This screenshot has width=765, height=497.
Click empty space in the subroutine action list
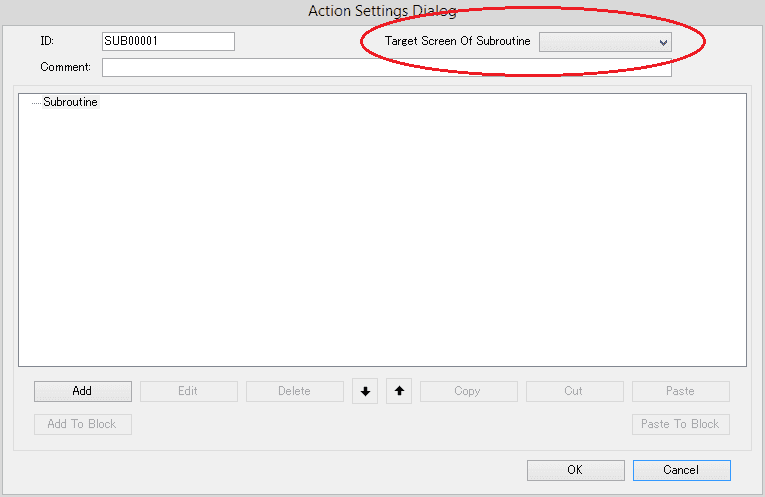[x=382, y=240]
